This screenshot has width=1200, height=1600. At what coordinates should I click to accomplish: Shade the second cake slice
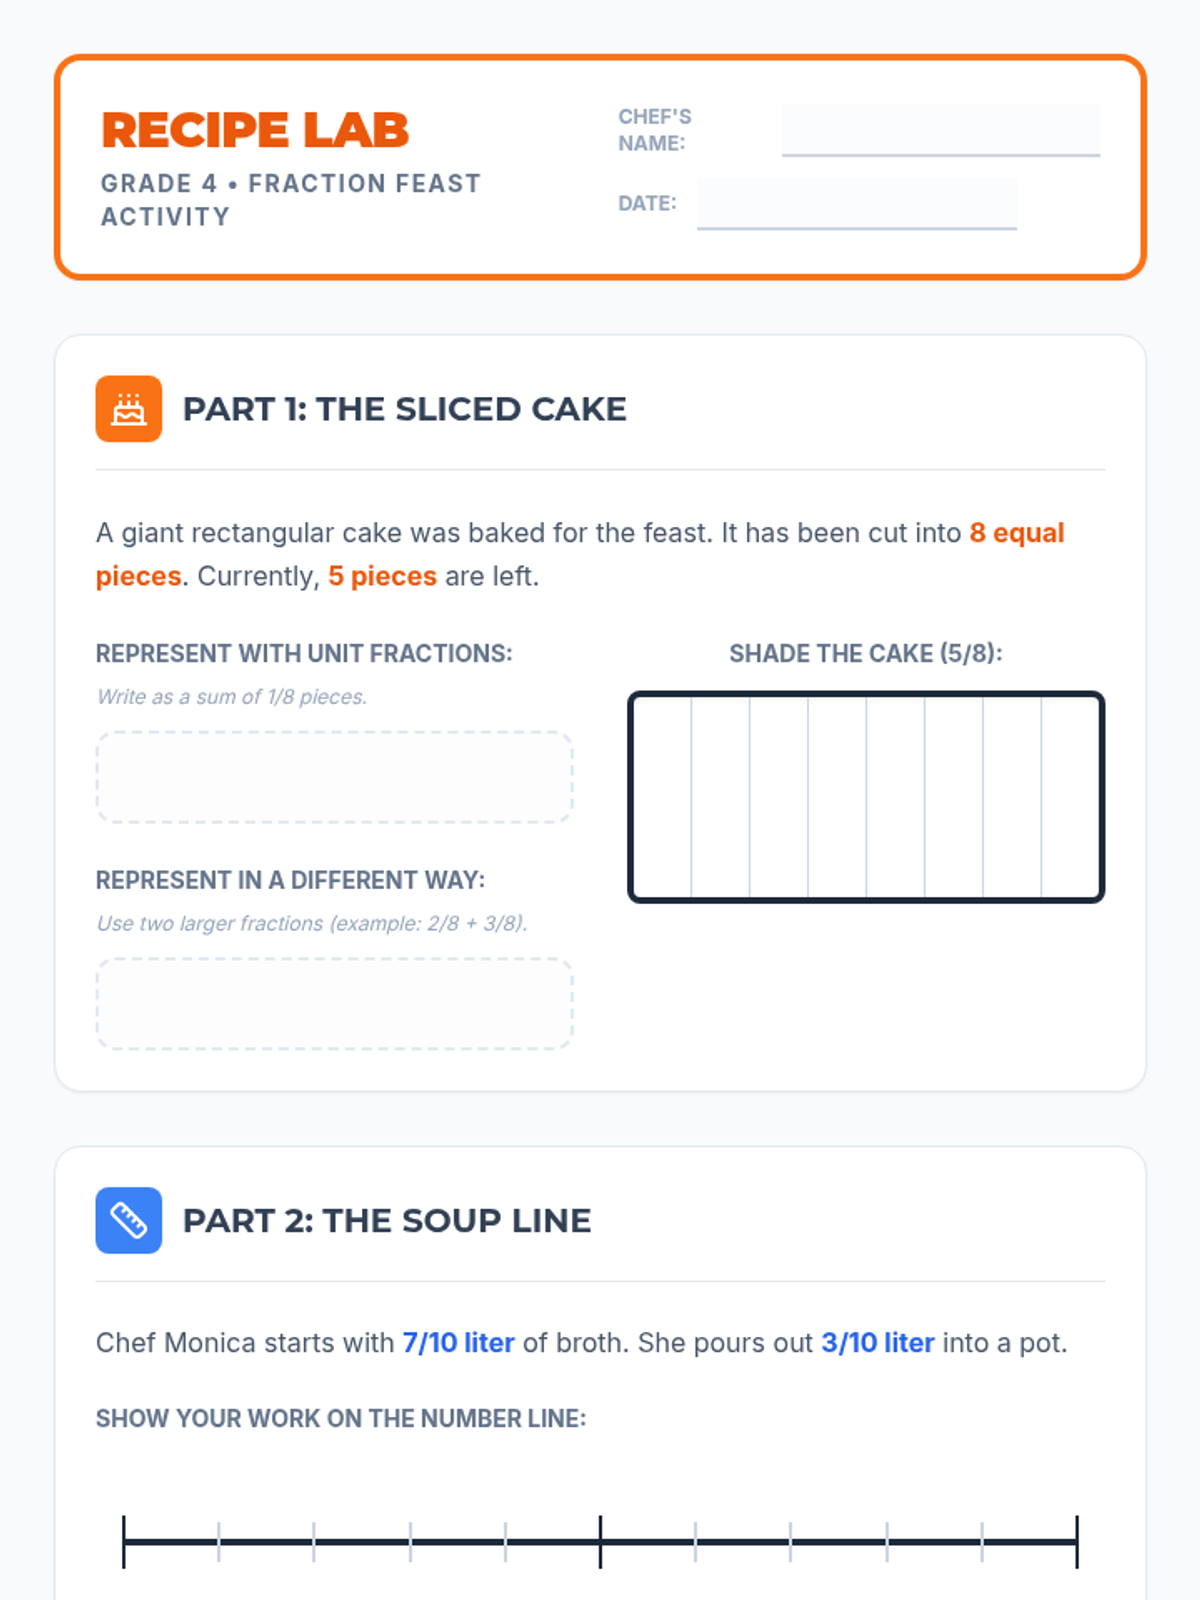click(x=721, y=797)
